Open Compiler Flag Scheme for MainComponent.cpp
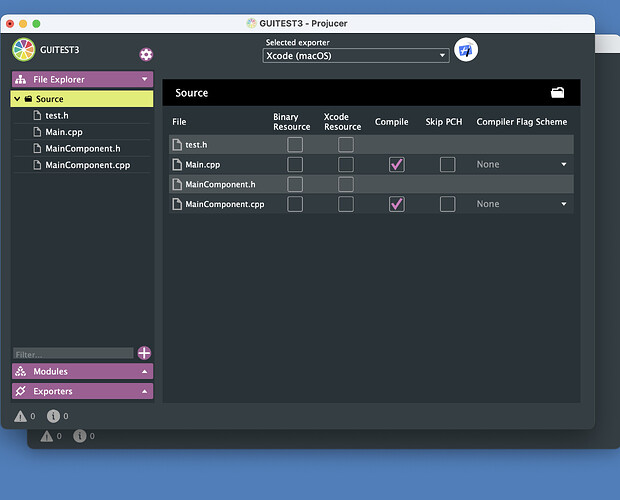The width and height of the screenshot is (620, 500). tap(522, 204)
